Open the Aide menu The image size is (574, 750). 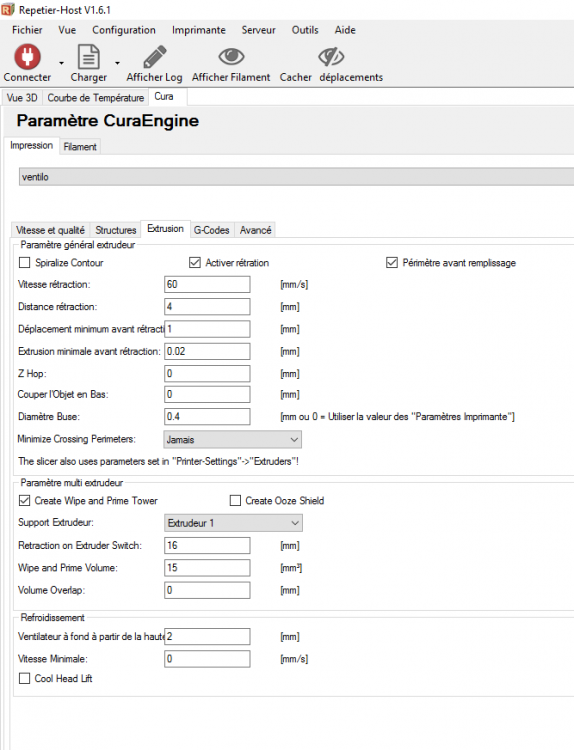click(345, 30)
